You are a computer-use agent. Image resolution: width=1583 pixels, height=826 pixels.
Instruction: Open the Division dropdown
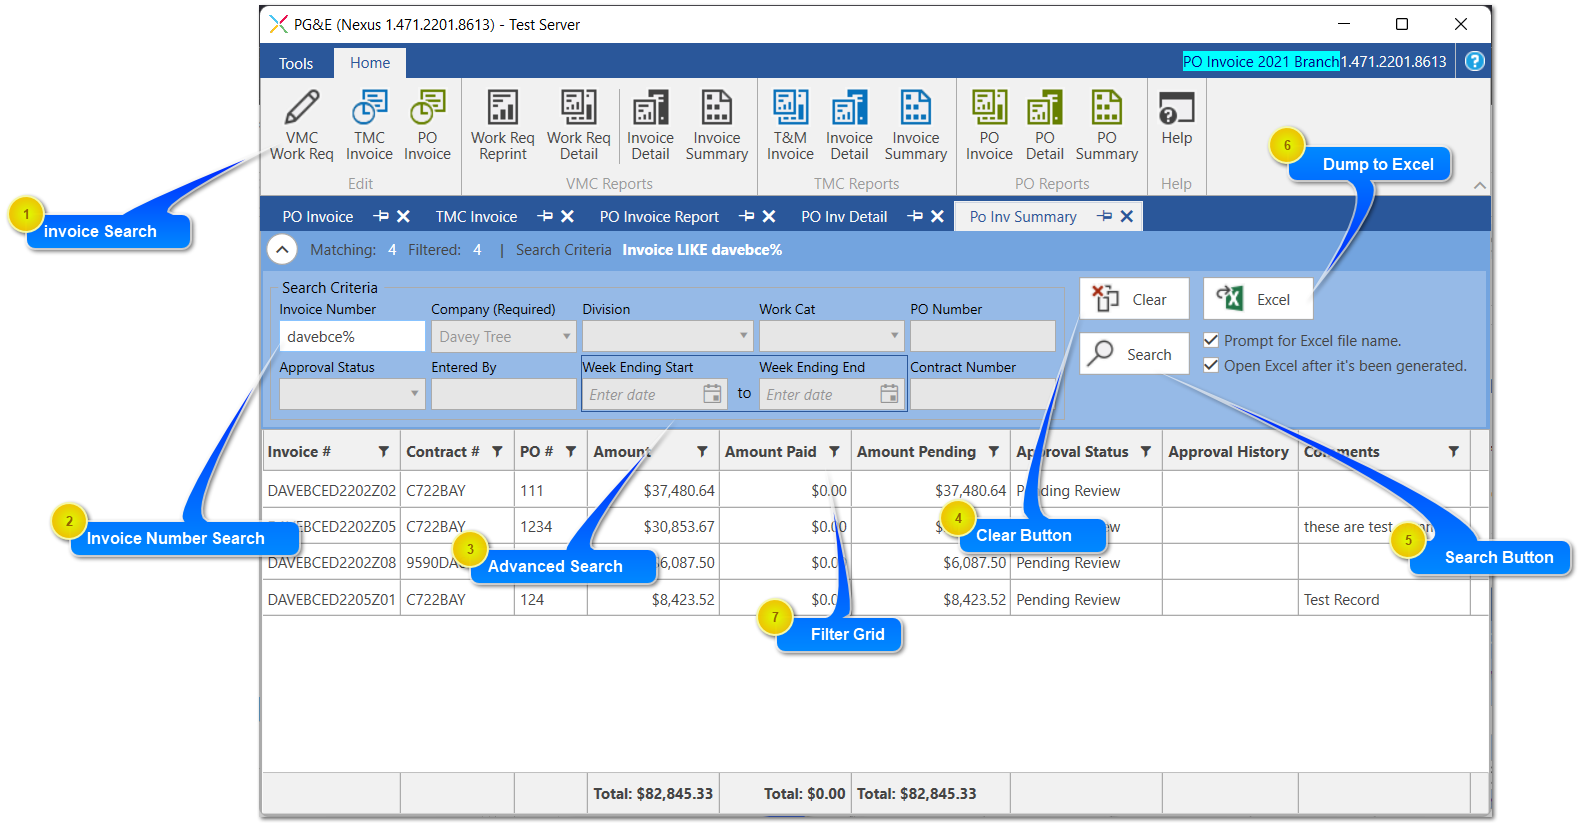(x=667, y=336)
